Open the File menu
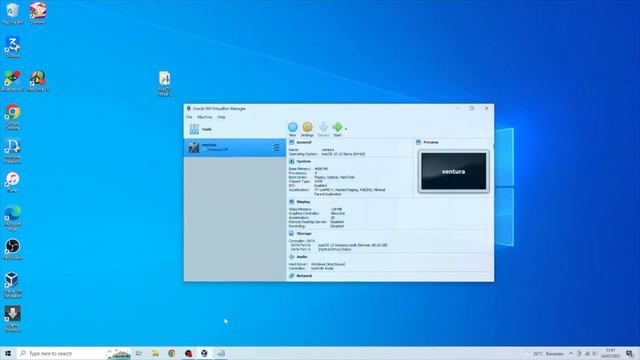Viewport: 640px width, 360px height. pos(189,117)
